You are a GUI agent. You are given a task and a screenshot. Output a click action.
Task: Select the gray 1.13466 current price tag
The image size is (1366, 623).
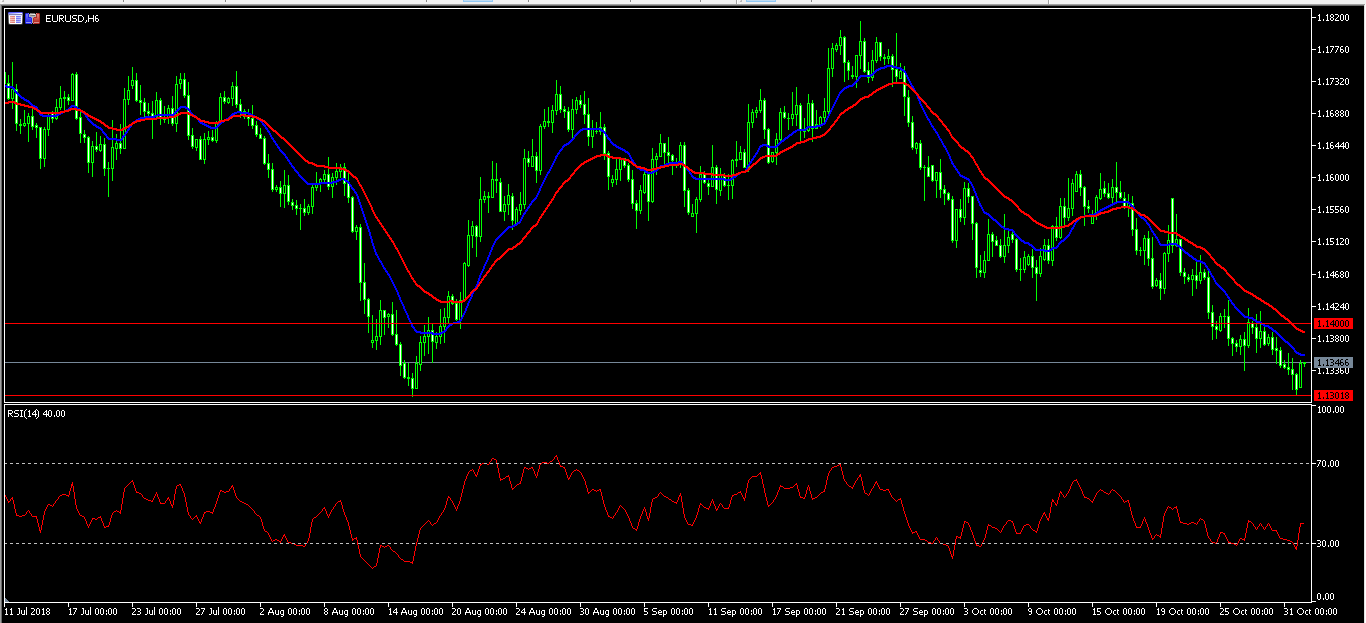click(1335, 362)
